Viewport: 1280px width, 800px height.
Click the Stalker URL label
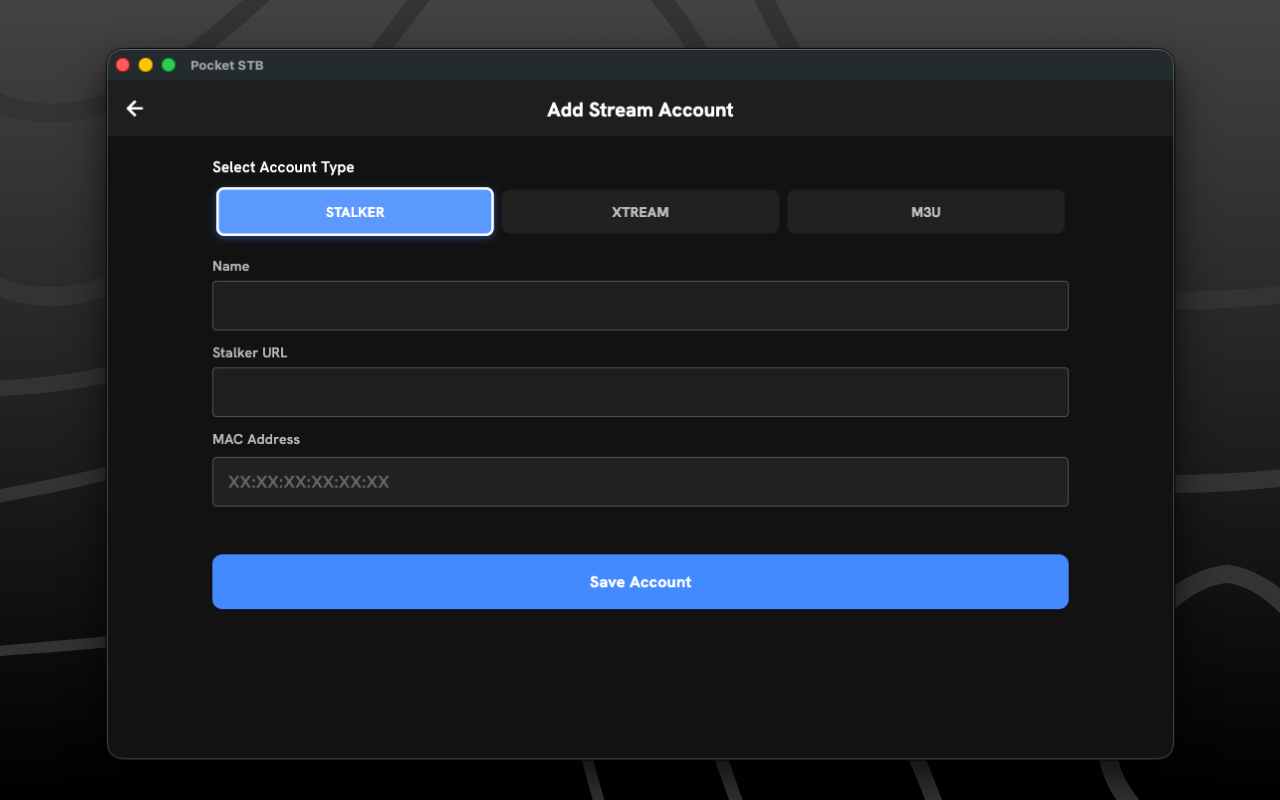coord(250,352)
